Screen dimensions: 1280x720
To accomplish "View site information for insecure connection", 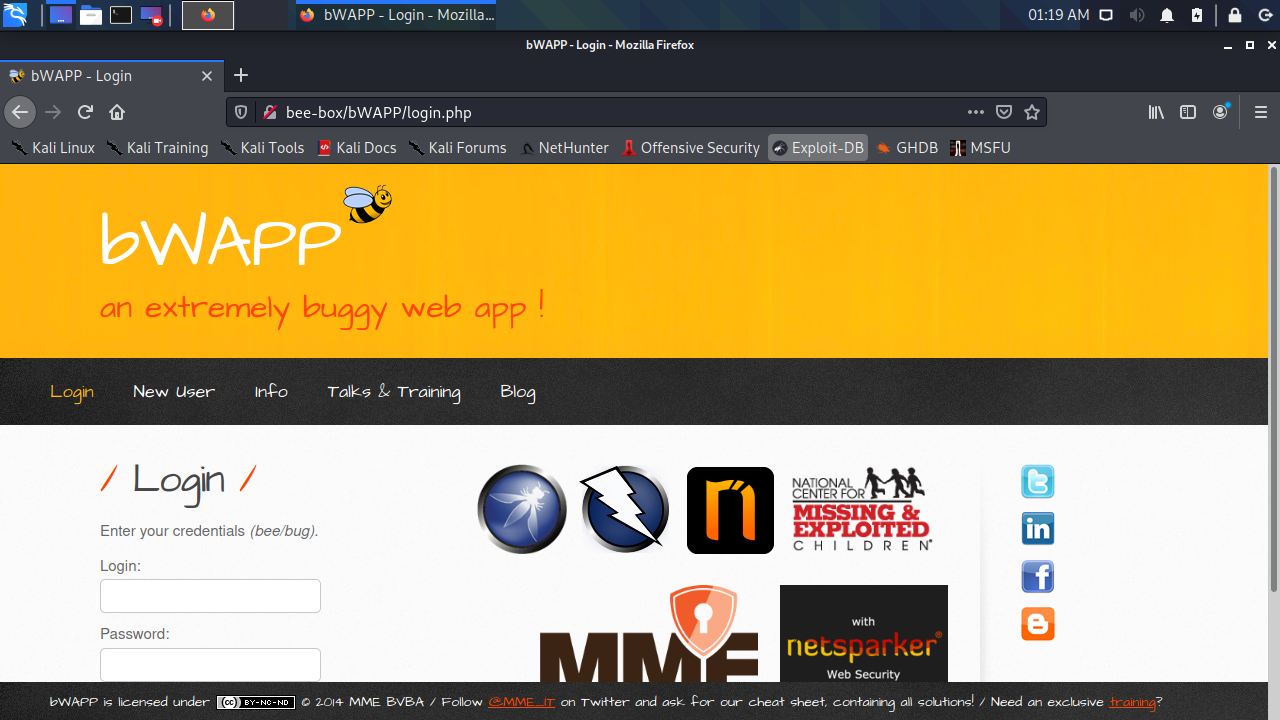I will click(x=269, y=113).
